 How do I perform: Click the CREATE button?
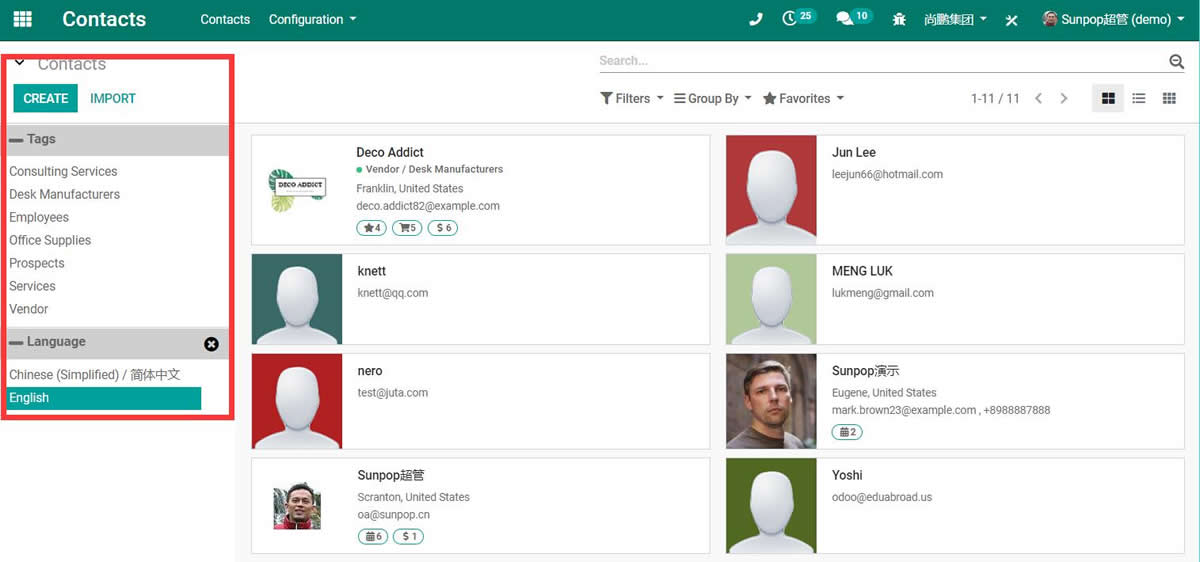tap(45, 98)
